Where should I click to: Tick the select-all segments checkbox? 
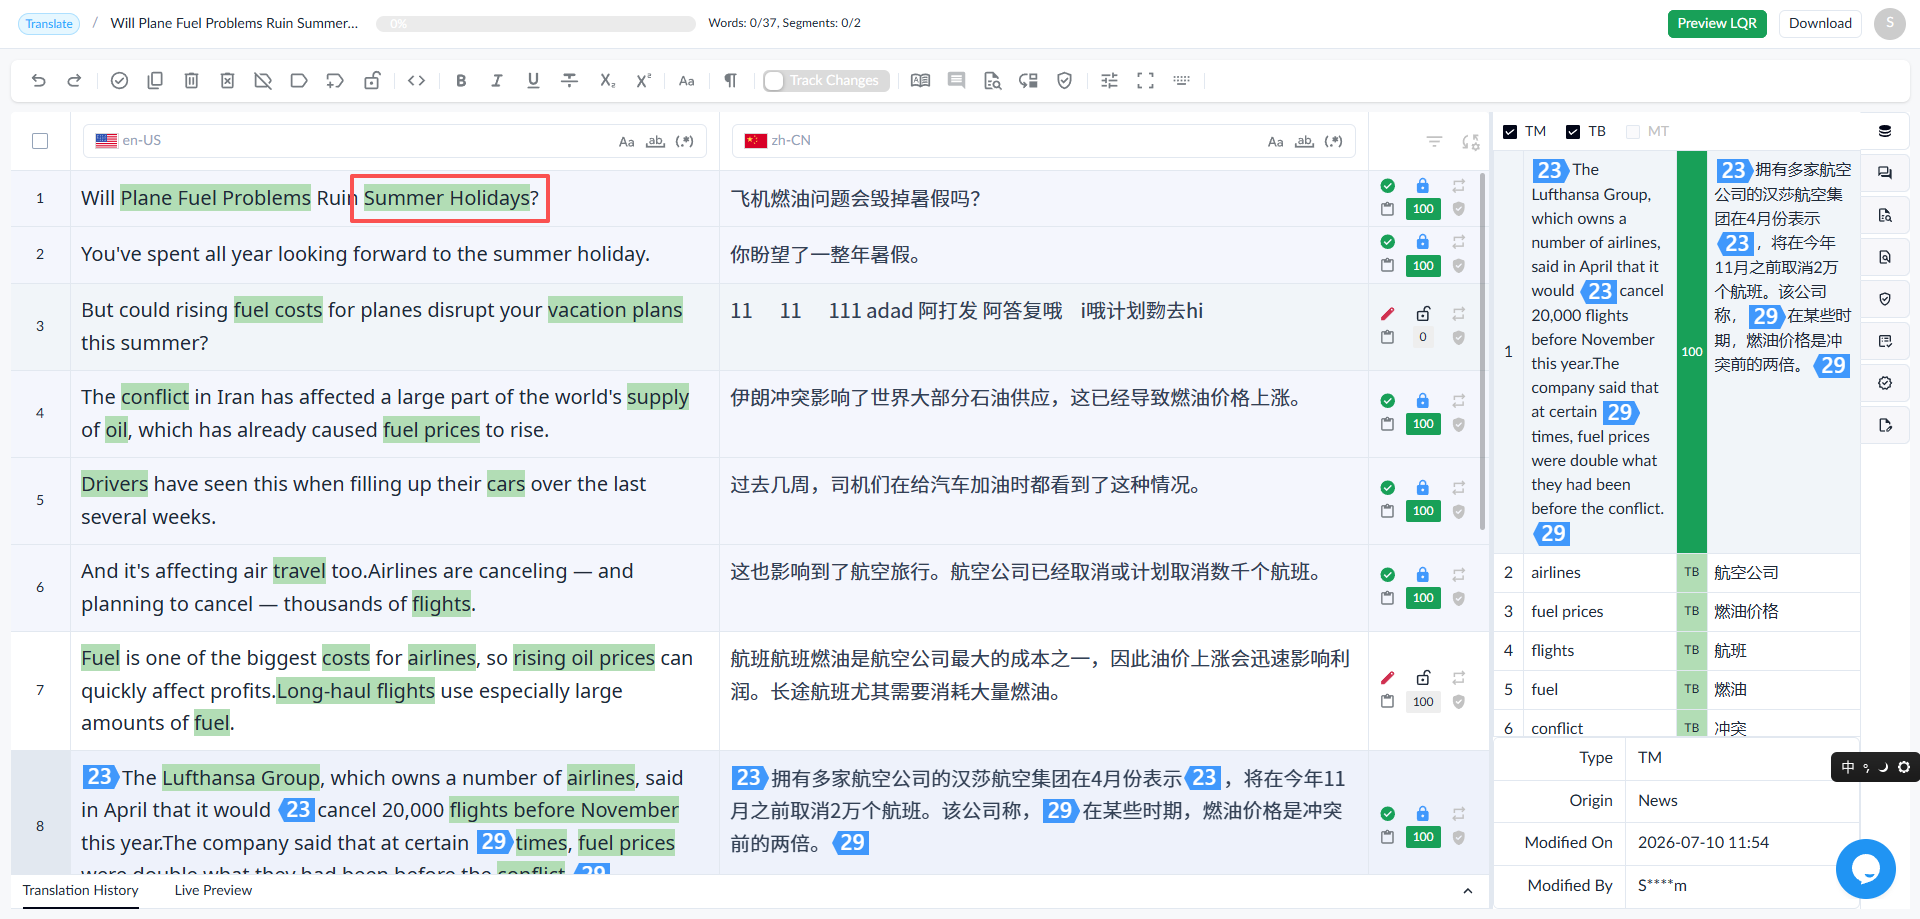pos(40,141)
